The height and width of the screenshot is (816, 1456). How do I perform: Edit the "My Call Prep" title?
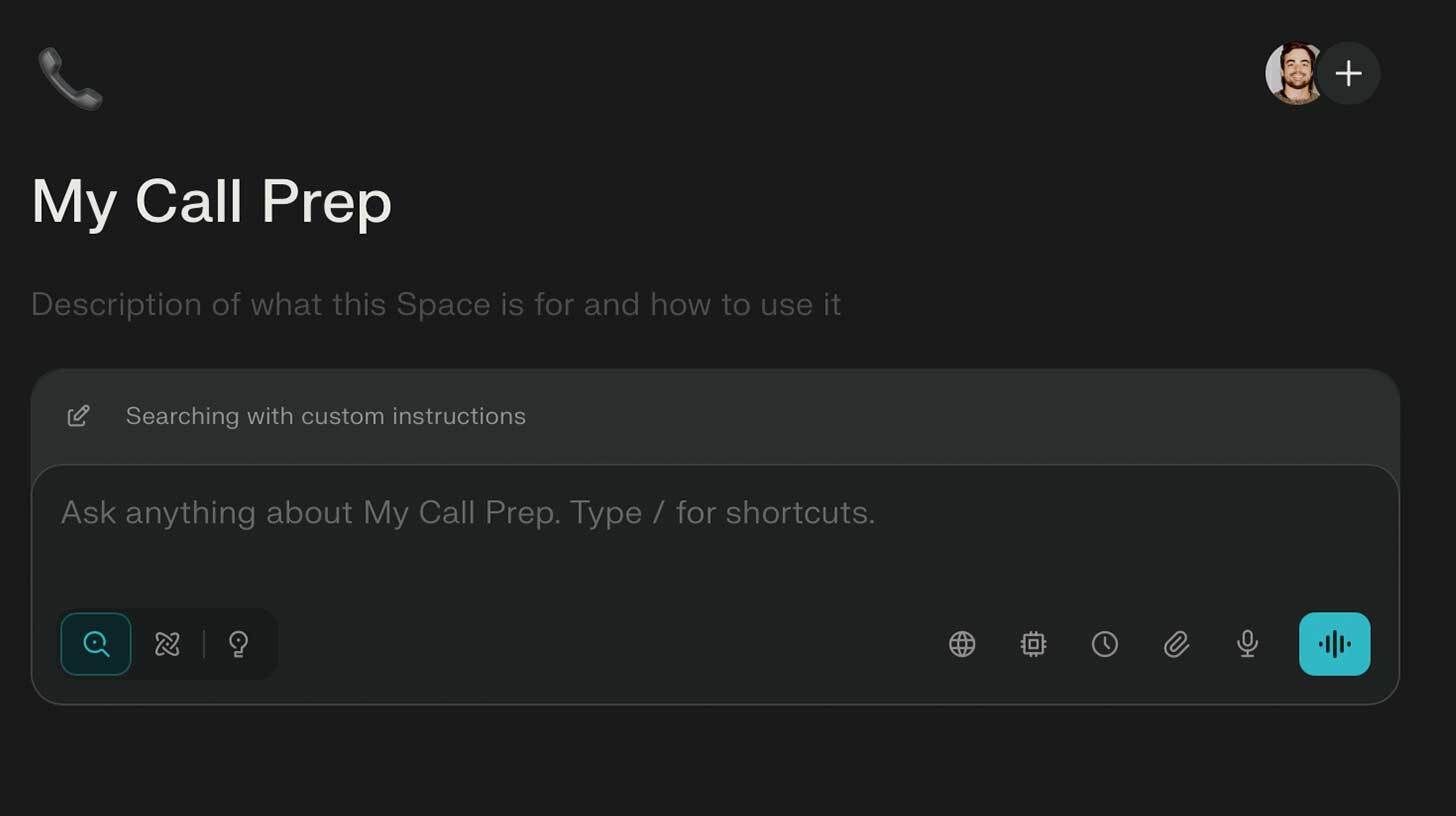coord(211,201)
